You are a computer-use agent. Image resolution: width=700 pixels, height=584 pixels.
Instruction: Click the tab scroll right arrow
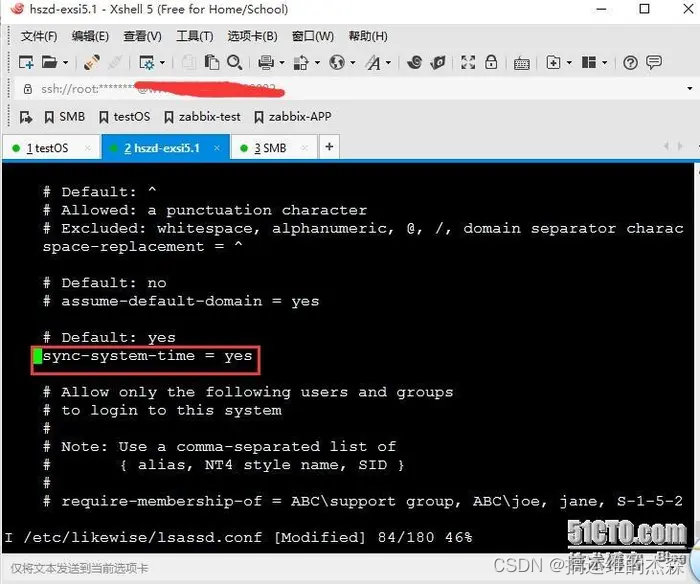680,146
